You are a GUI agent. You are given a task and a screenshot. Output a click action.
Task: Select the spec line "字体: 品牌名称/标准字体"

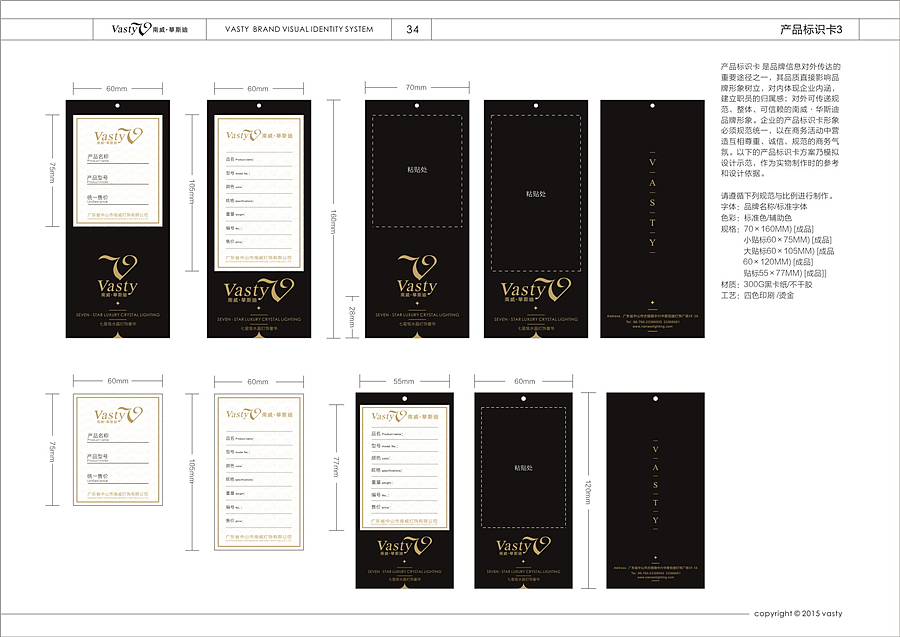point(764,207)
